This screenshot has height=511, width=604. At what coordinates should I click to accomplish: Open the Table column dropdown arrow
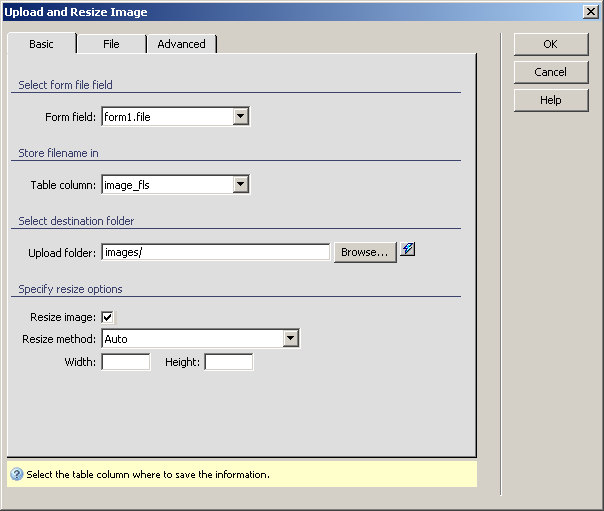pyautogui.click(x=240, y=184)
